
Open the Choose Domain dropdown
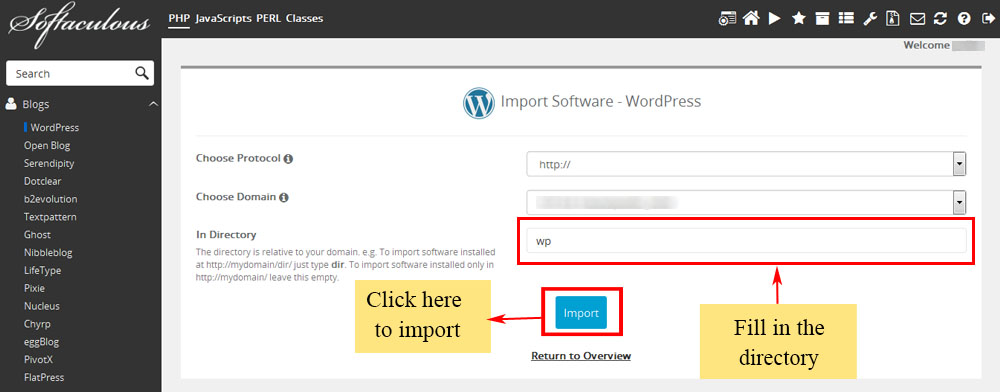click(x=746, y=203)
